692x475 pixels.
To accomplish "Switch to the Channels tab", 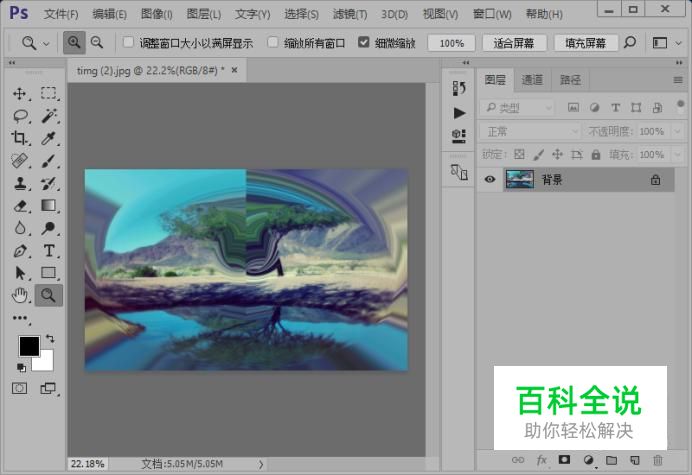I will click(x=532, y=80).
